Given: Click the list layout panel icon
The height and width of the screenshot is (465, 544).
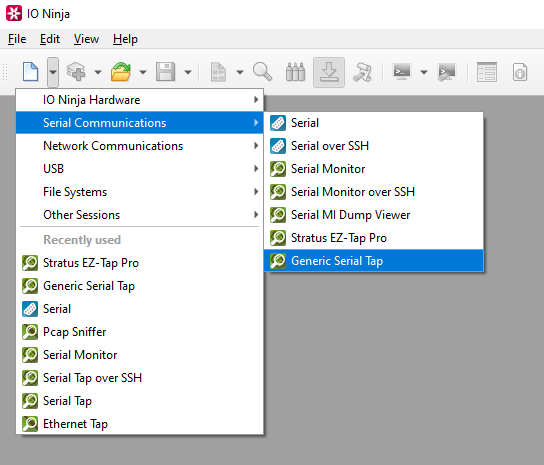Looking at the screenshot, I should pyautogui.click(x=486, y=72).
